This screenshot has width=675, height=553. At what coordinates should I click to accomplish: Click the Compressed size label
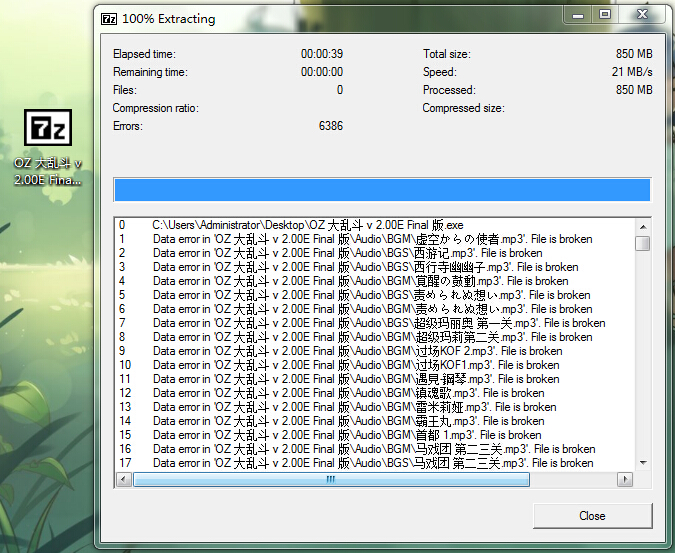pos(463,108)
